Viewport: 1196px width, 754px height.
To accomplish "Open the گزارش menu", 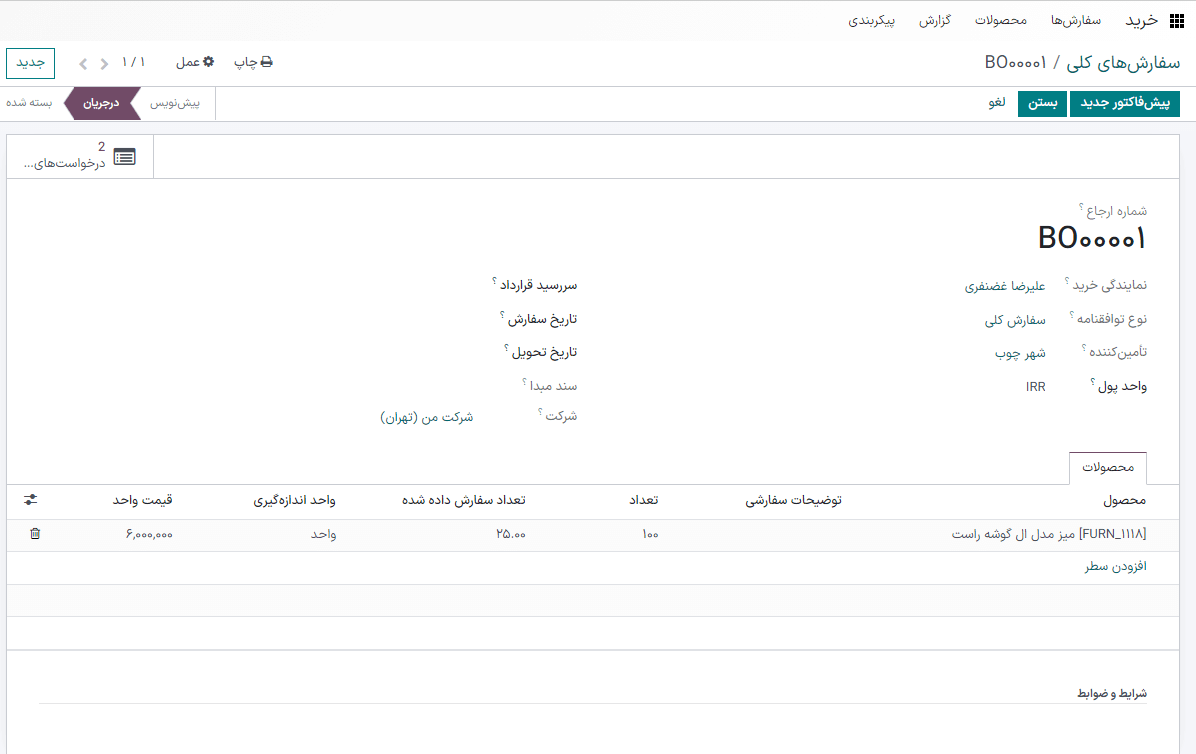I will coord(936,20).
